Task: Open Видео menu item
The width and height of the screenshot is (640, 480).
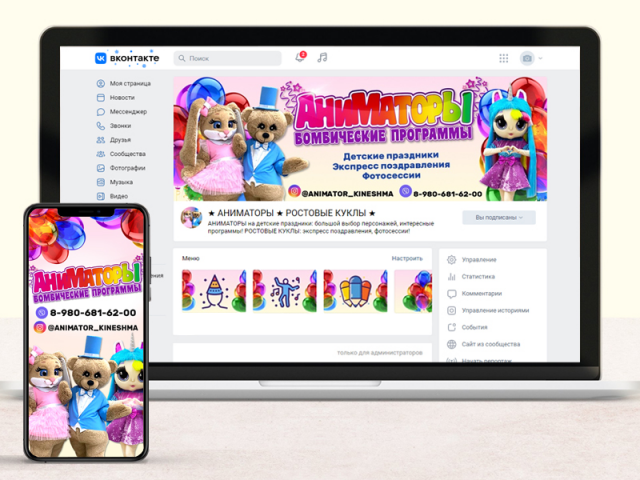Action: [x=119, y=196]
